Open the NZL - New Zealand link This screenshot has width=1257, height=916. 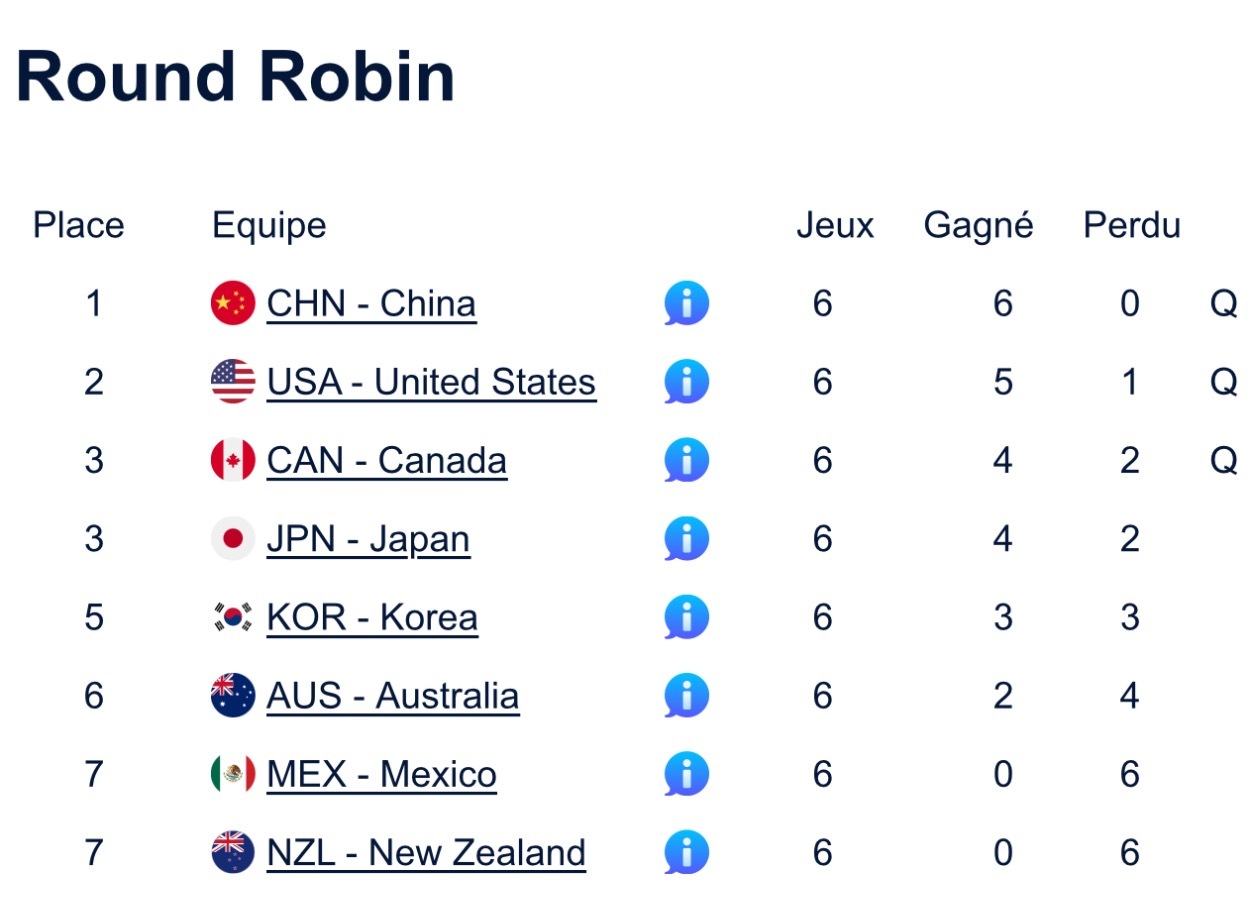coord(426,854)
